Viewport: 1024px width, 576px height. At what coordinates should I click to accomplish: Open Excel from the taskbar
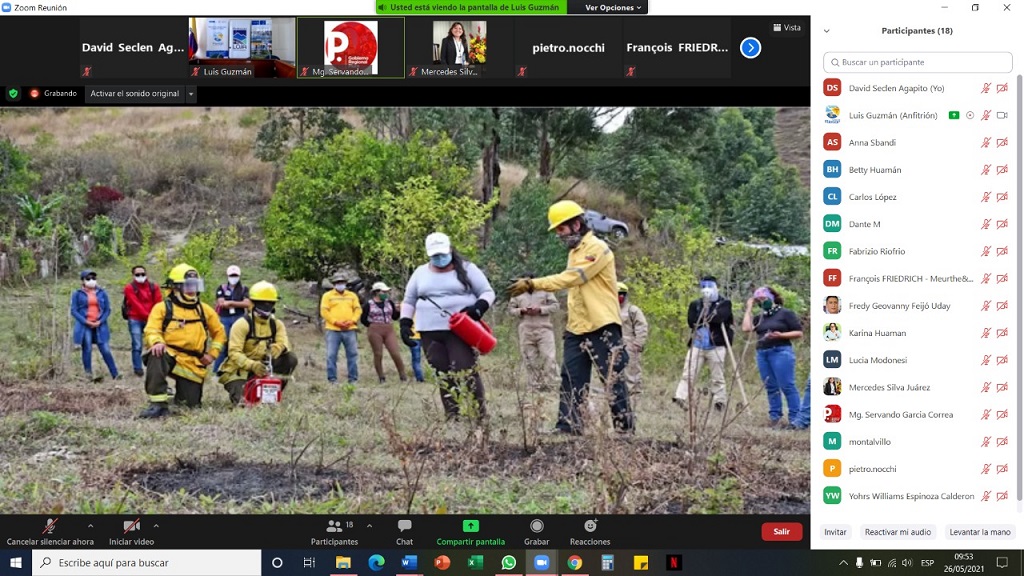coord(475,562)
